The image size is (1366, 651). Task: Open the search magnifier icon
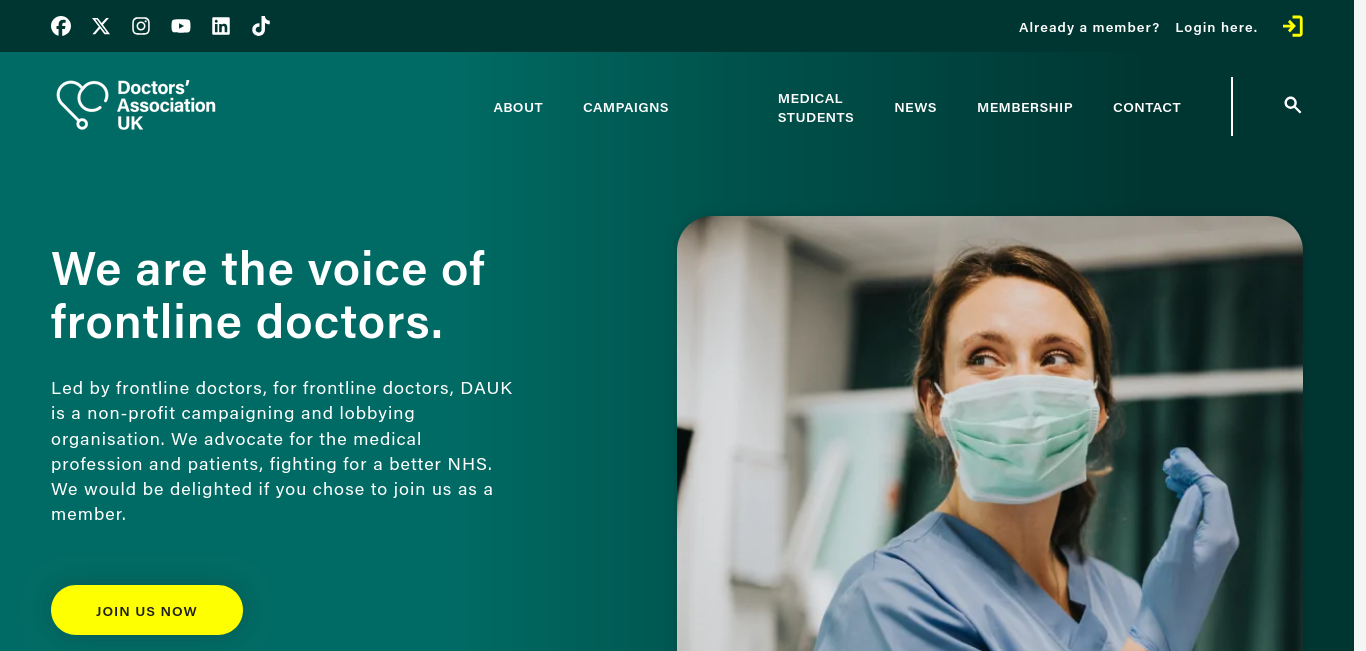pyautogui.click(x=1293, y=105)
